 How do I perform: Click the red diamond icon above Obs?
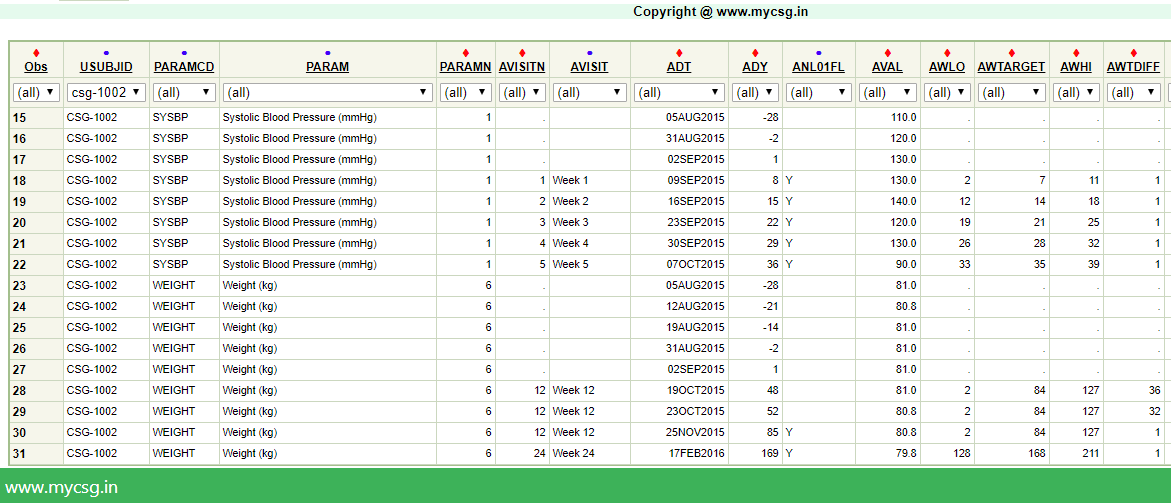coord(36,53)
